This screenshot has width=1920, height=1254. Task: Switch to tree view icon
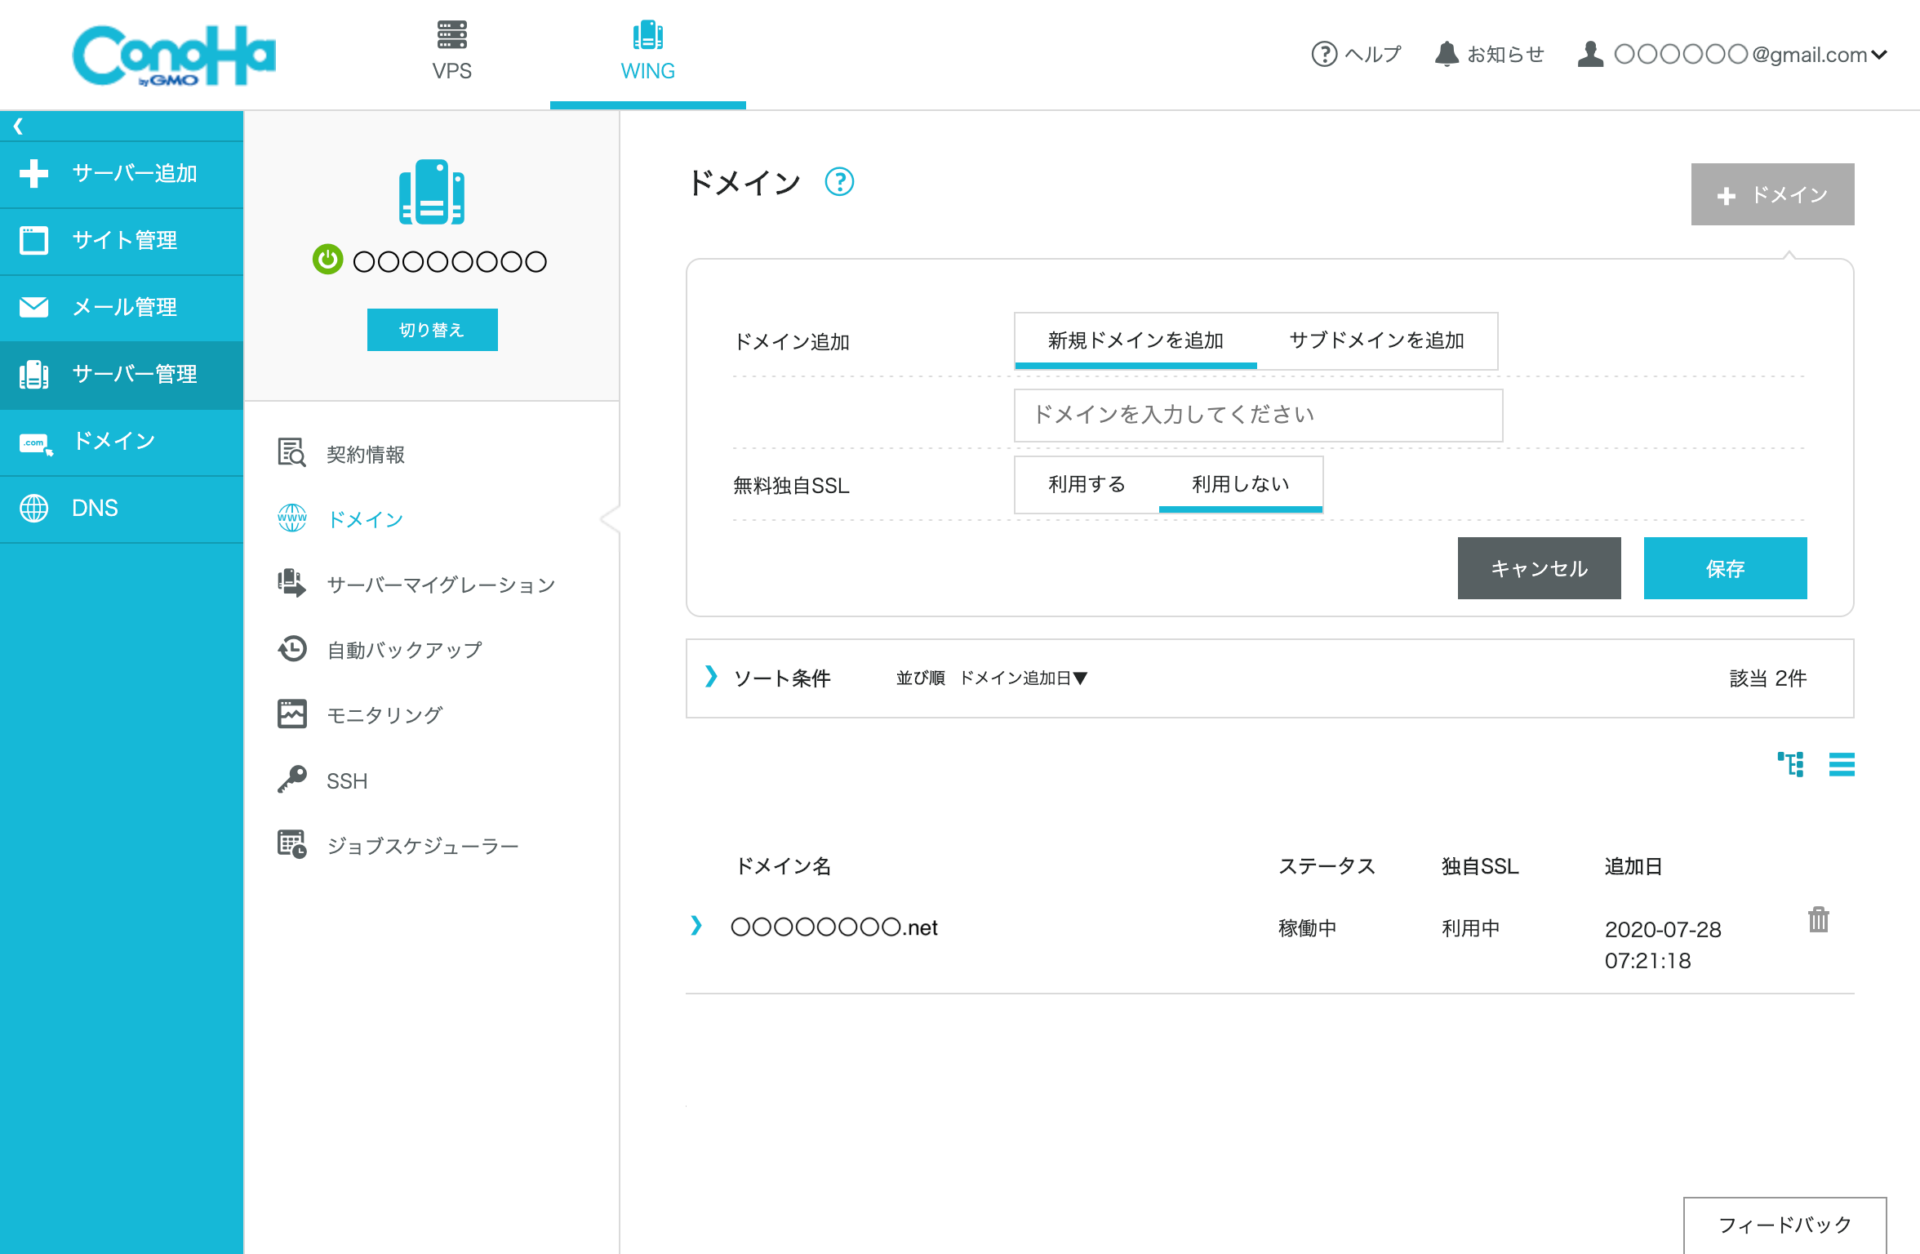(1790, 765)
